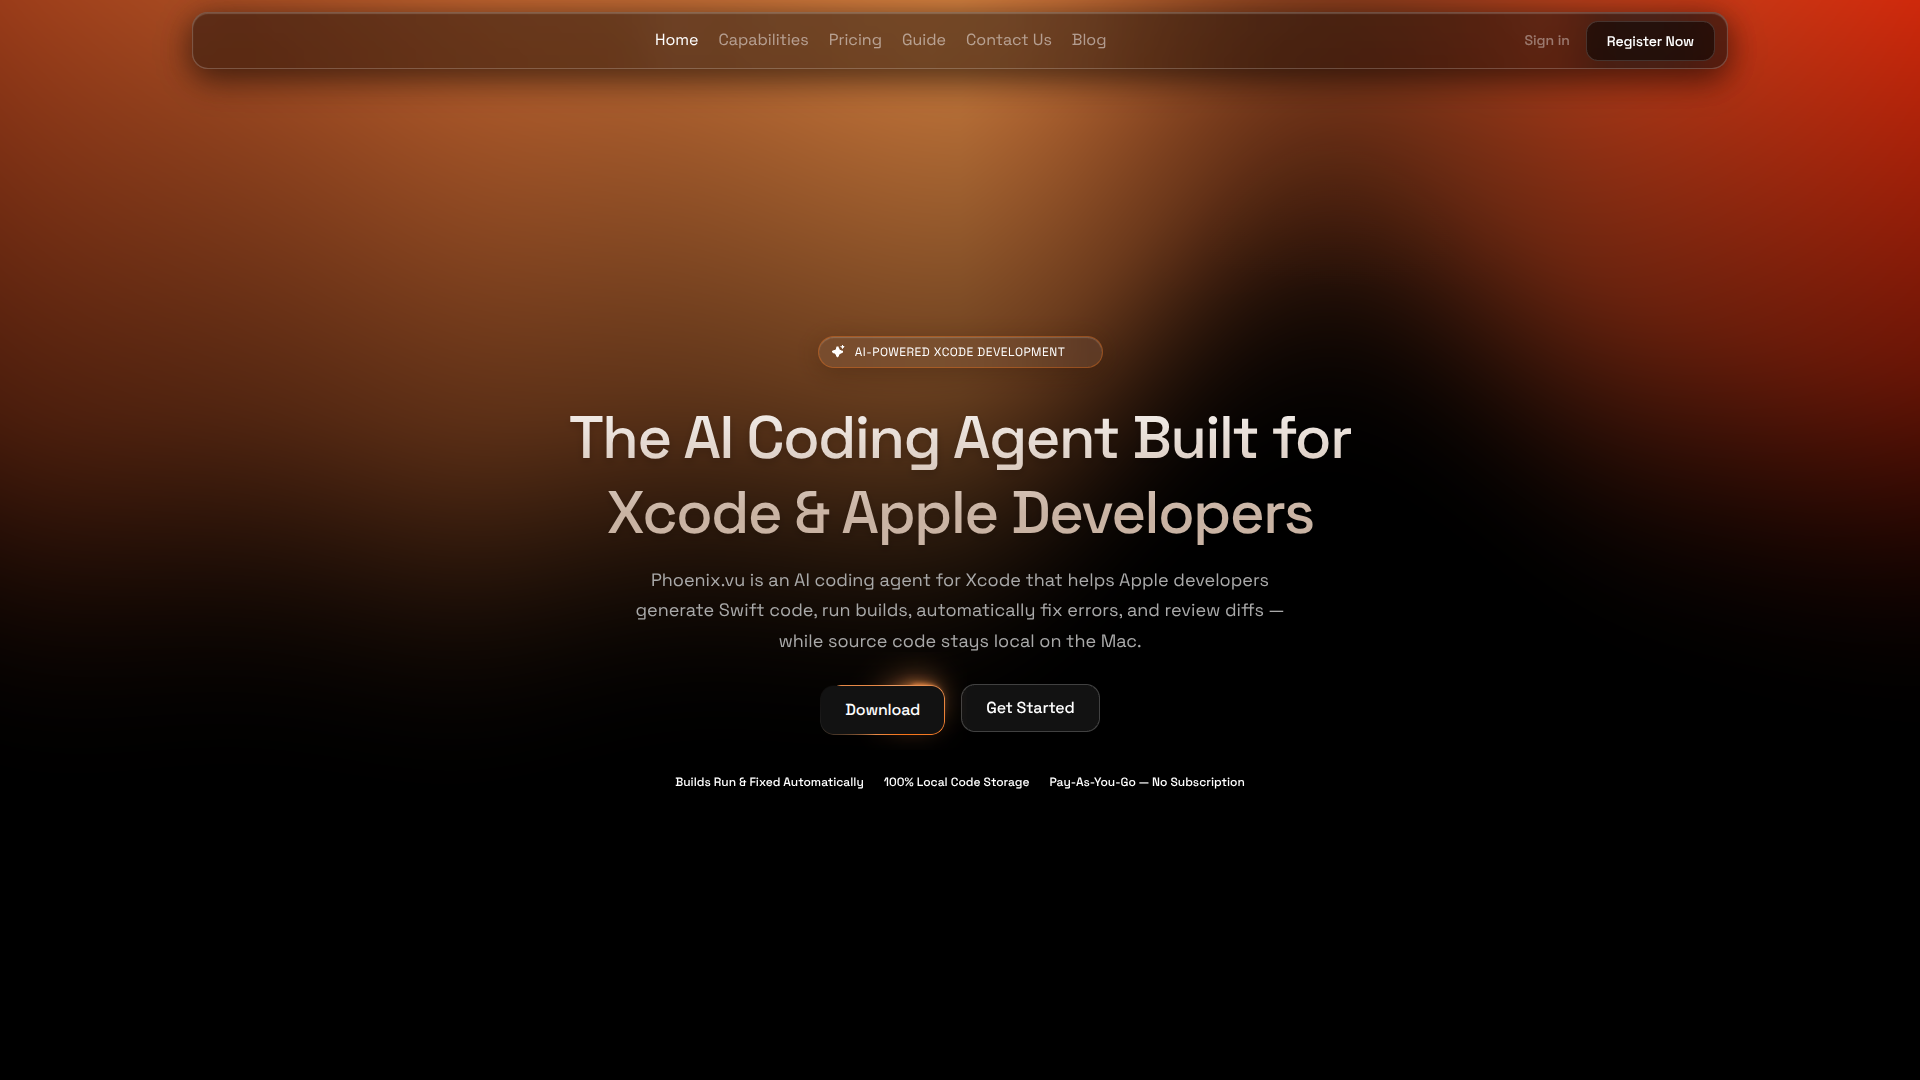Navigate to Contact Us

(x=1008, y=40)
